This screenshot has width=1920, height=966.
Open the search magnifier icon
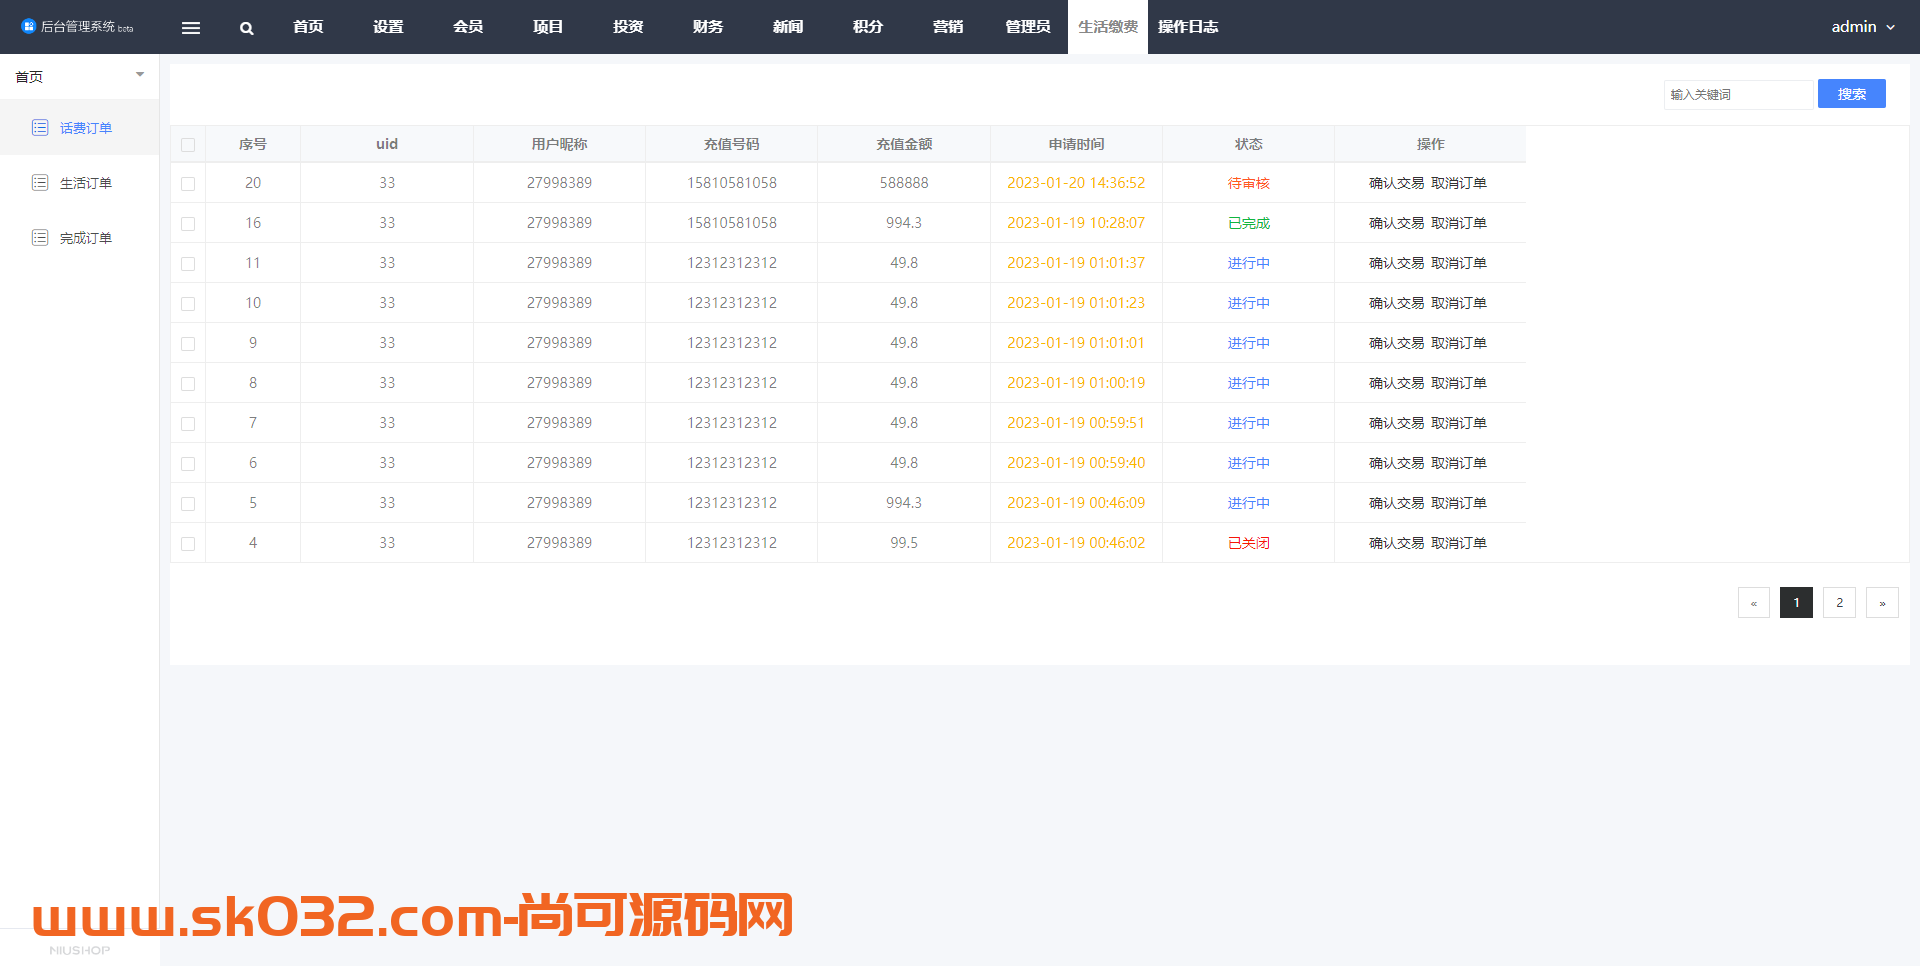[246, 28]
